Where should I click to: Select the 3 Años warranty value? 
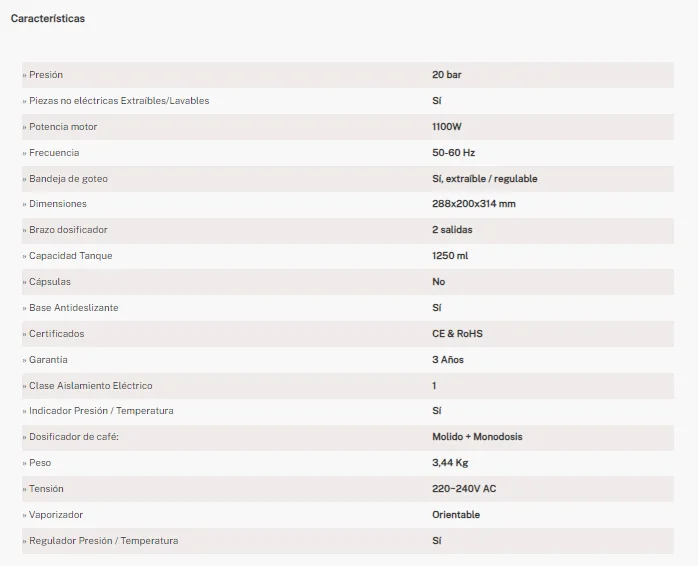point(448,360)
